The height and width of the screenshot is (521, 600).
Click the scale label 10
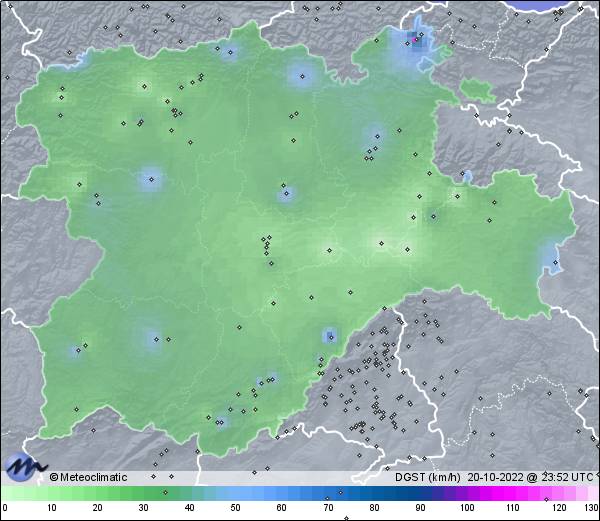pyautogui.click(x=51, y=508)
